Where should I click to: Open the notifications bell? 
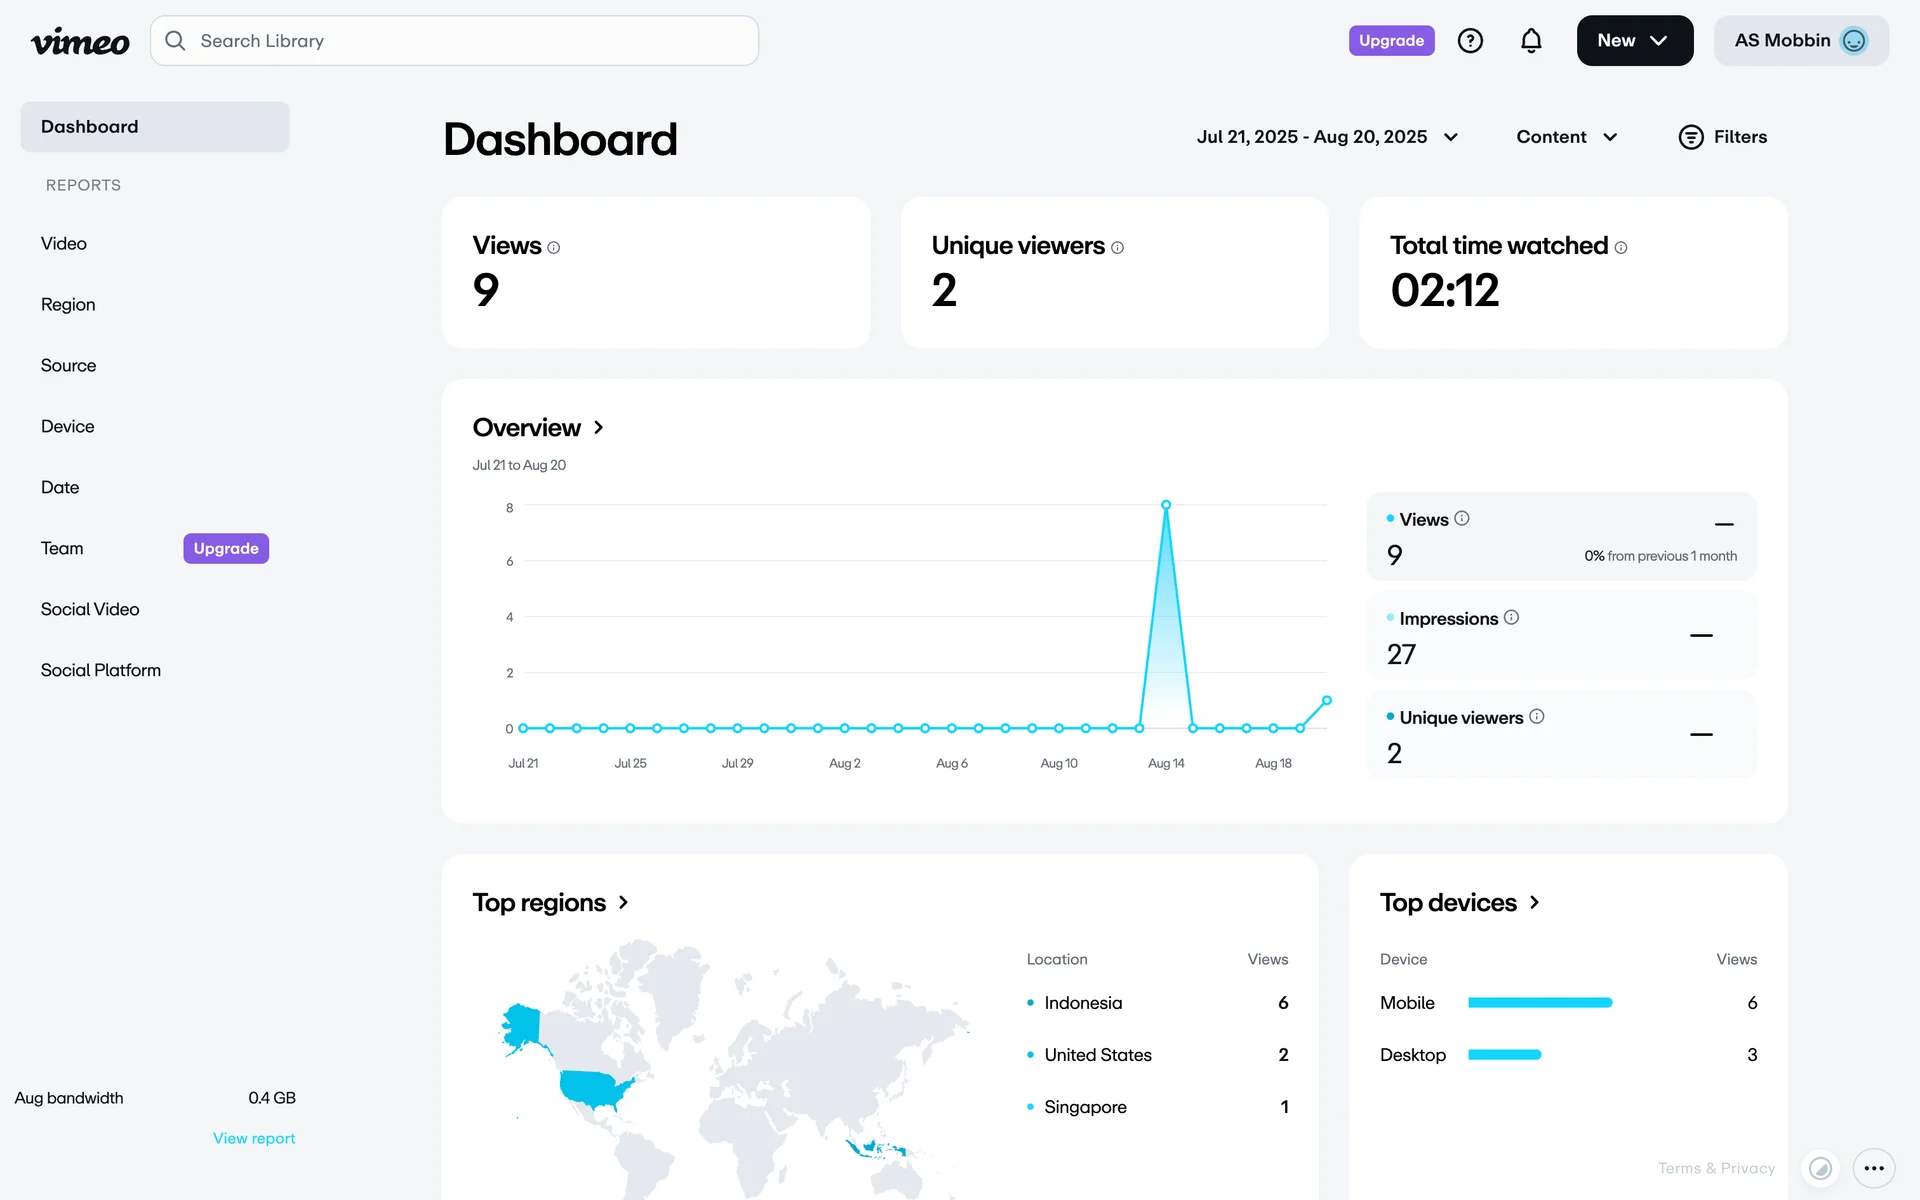pyautogui.click(x=1531, y=41)
